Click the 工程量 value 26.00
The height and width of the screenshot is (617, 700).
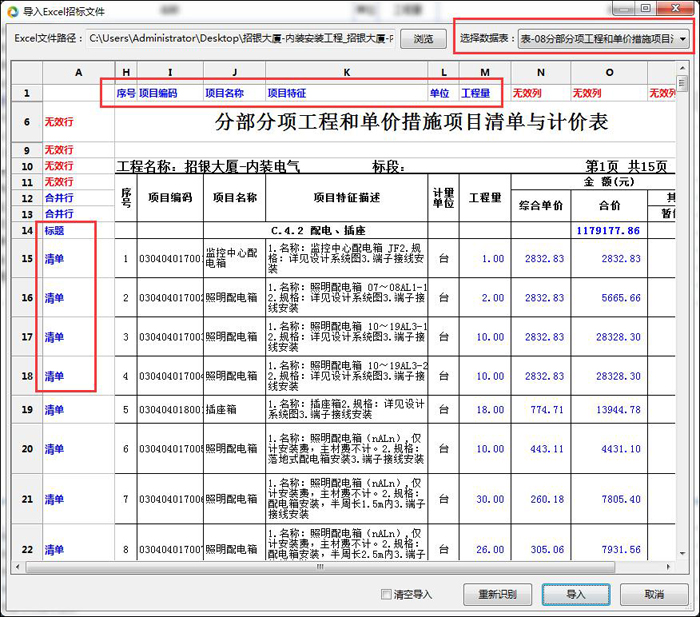pos(490,550)
